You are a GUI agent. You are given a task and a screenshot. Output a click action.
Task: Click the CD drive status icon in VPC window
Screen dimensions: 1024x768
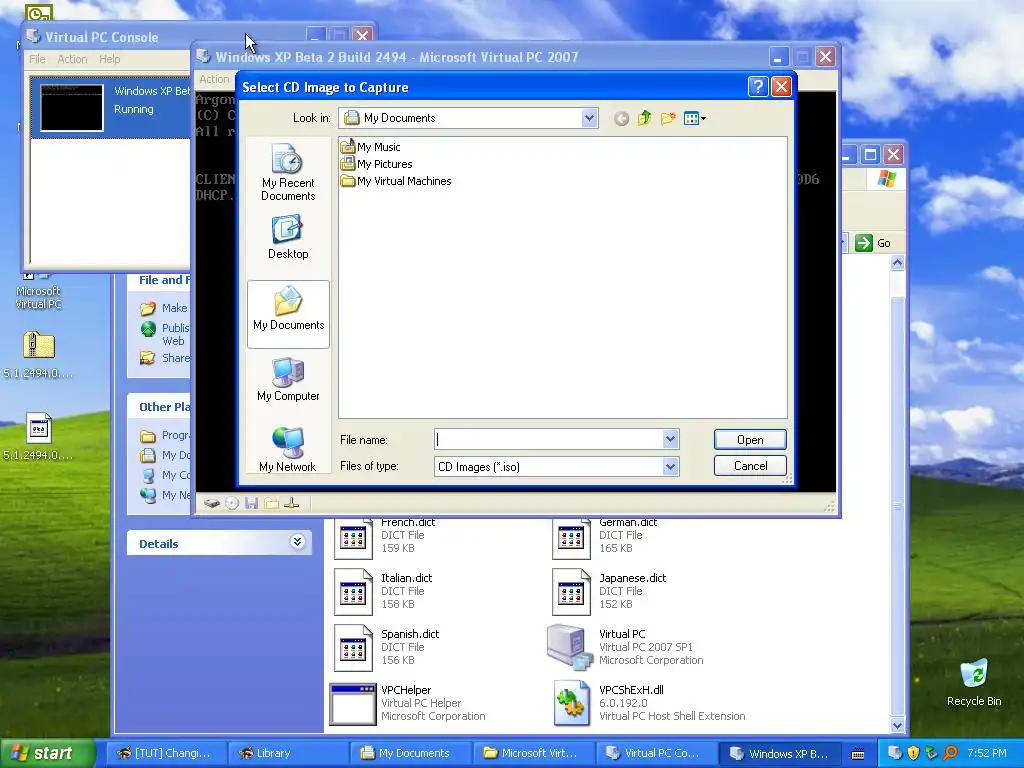click(232, 503)
